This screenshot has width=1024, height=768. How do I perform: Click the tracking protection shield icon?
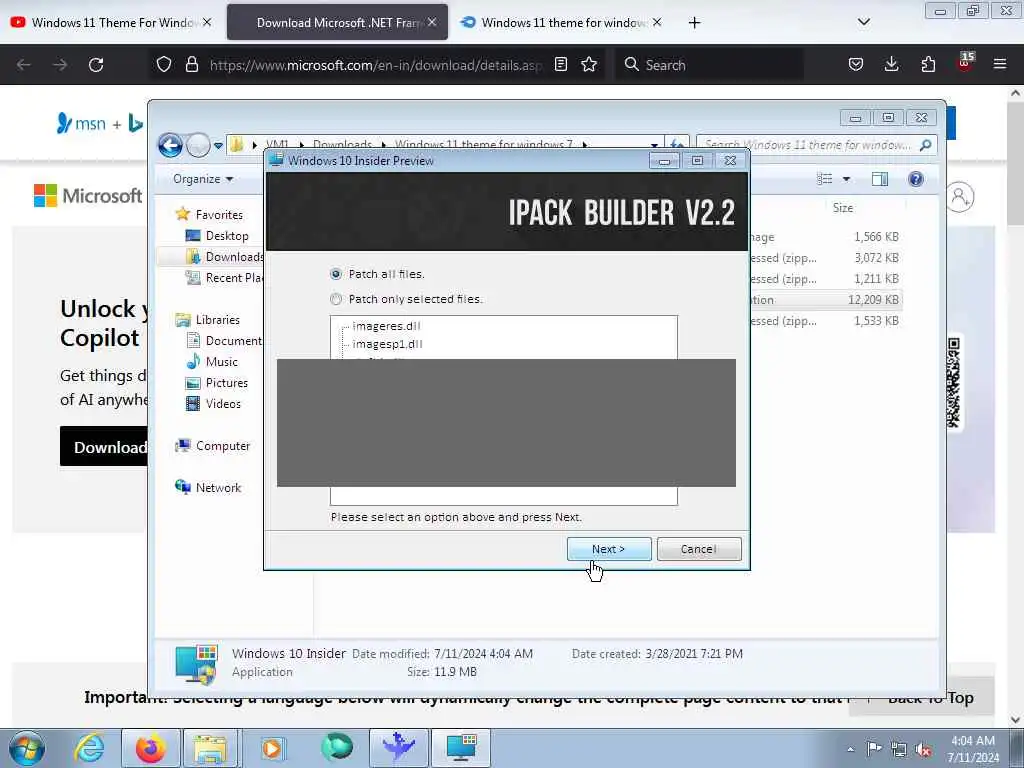(164, 65)
